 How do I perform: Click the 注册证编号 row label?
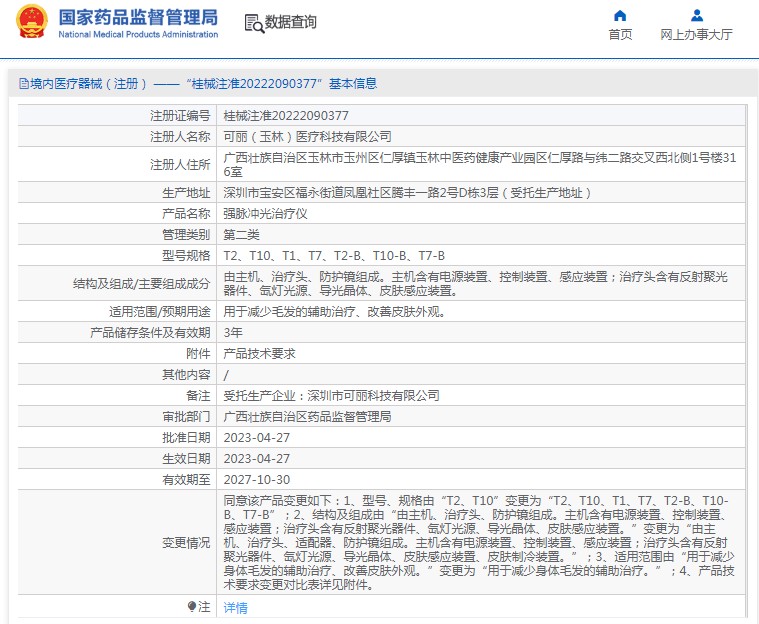(x=180, y=116)
